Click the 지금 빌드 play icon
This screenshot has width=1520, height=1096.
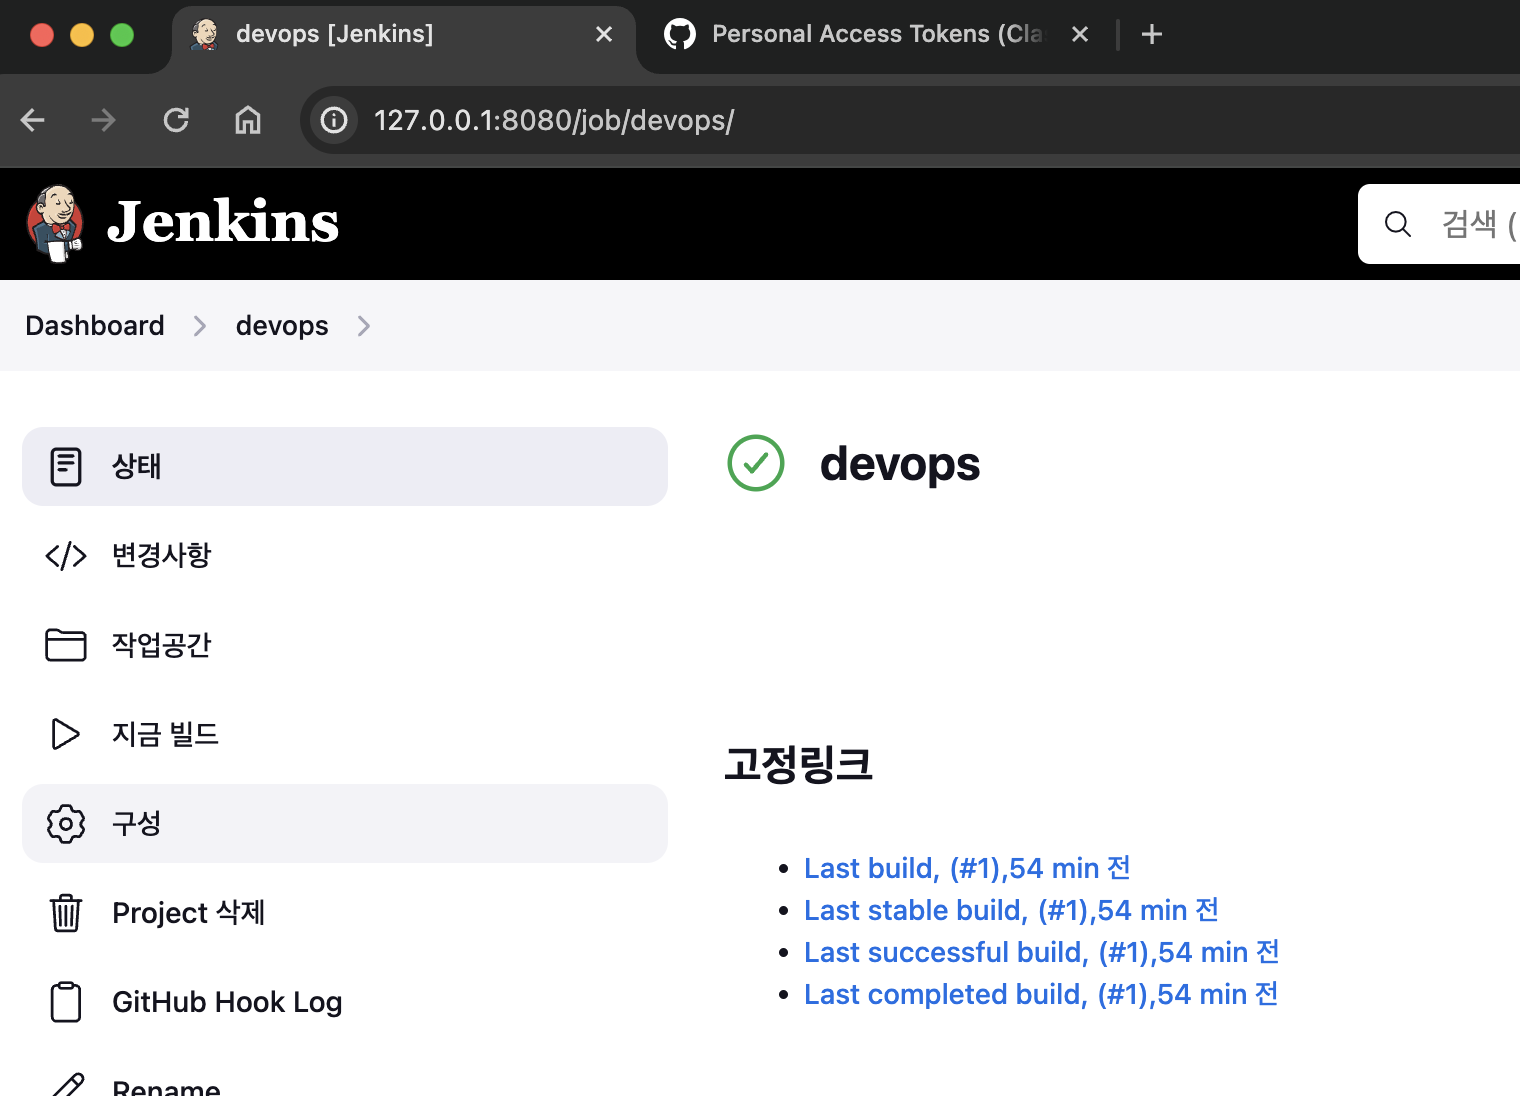tap(66, 734)
